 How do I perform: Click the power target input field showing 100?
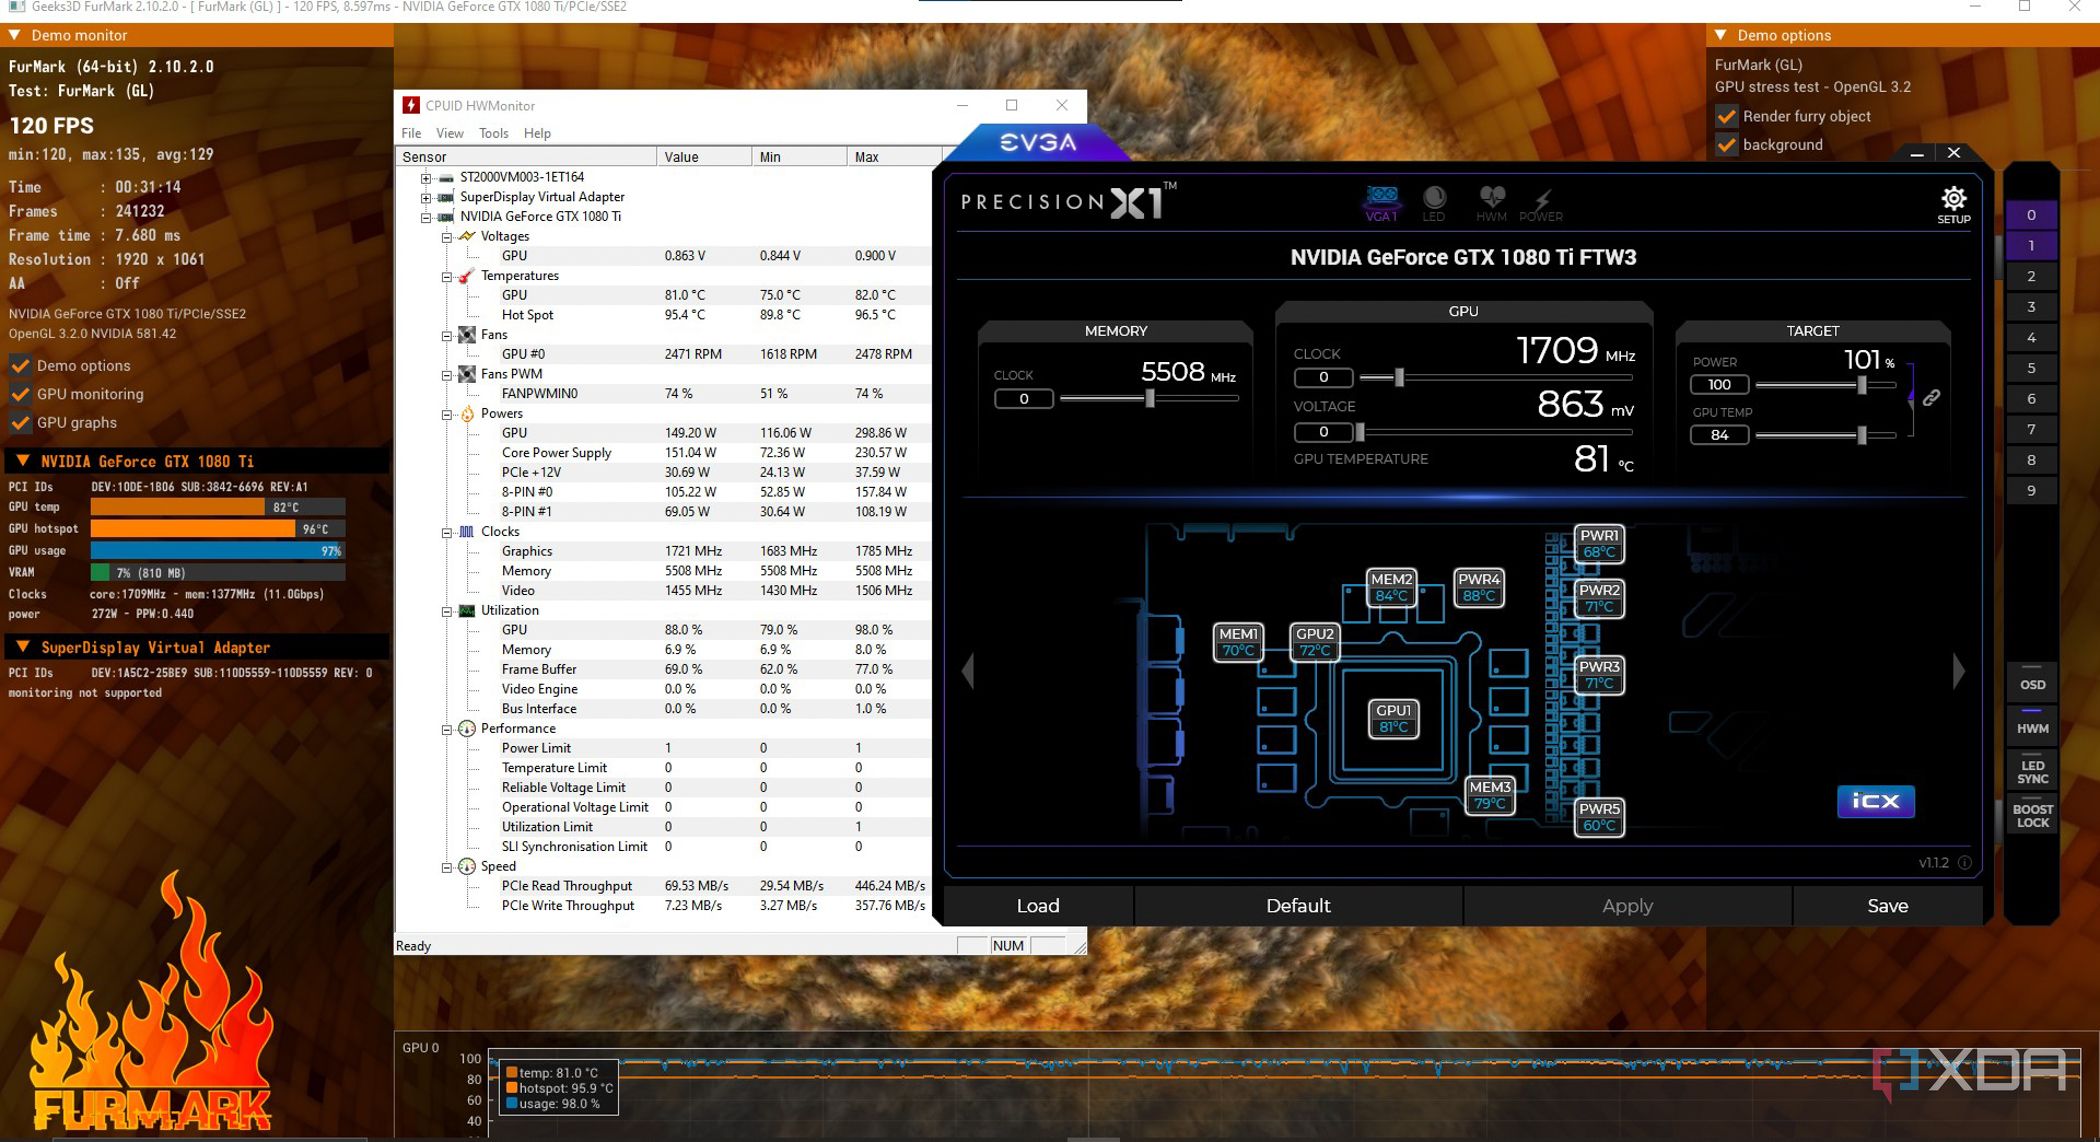[x=1719, y=385]
